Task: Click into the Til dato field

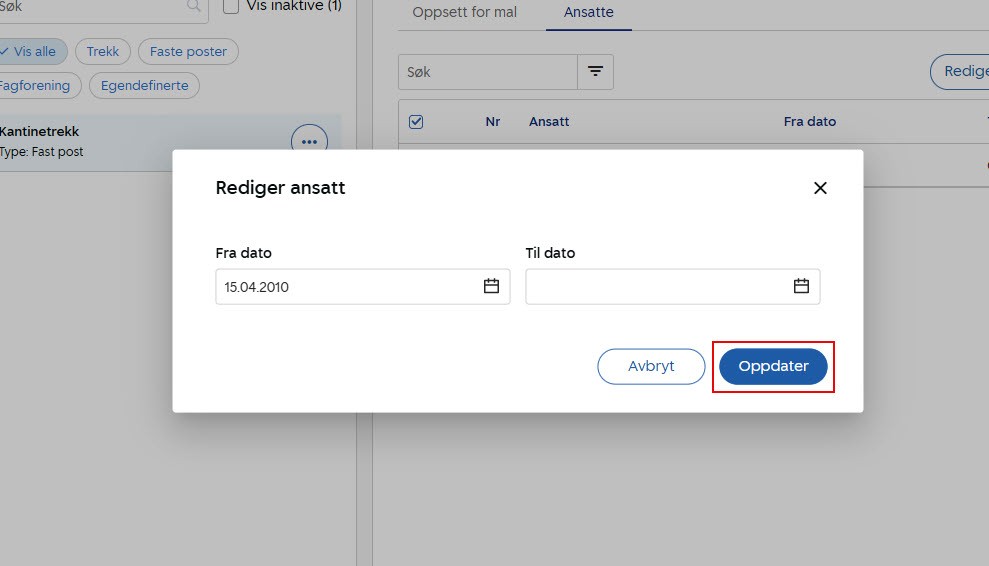Action: [x=655, y=287]
